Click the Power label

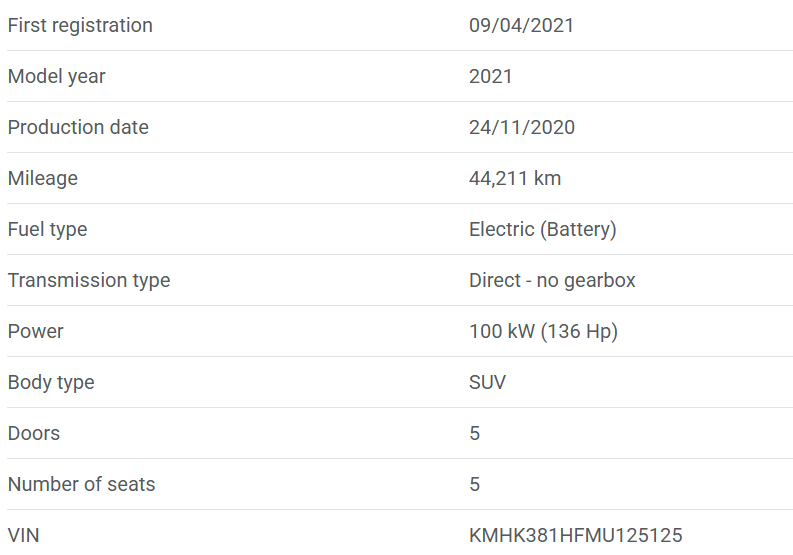pos(35,332)
